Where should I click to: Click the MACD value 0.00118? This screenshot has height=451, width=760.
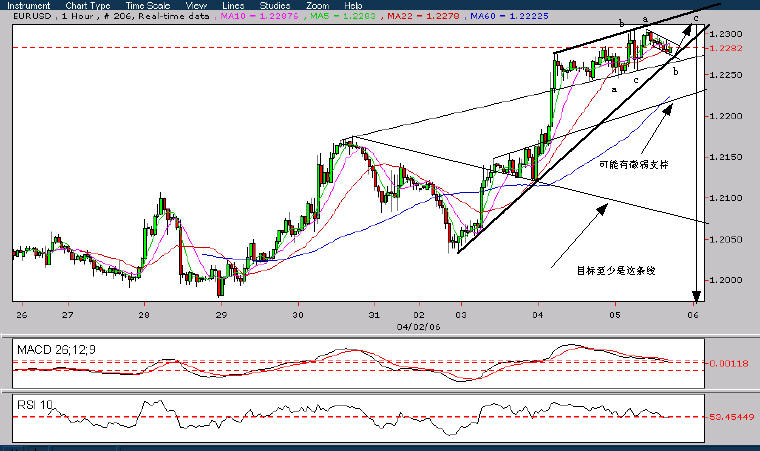[729, 363]
